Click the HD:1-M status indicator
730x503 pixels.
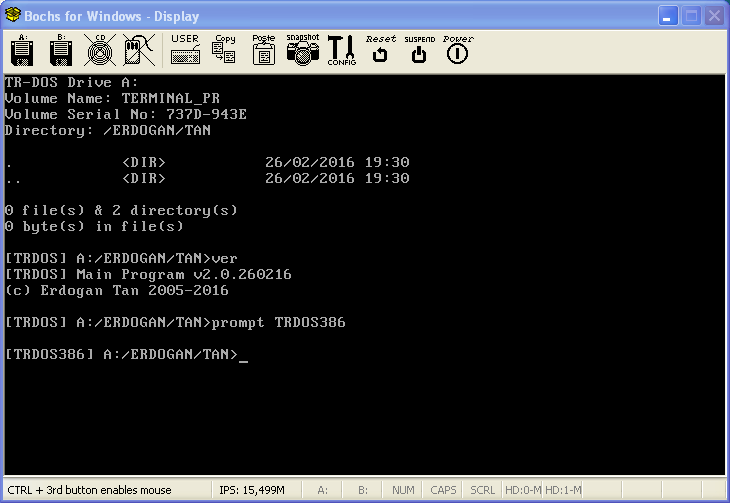pyautogui.click(x=563, y=490)
